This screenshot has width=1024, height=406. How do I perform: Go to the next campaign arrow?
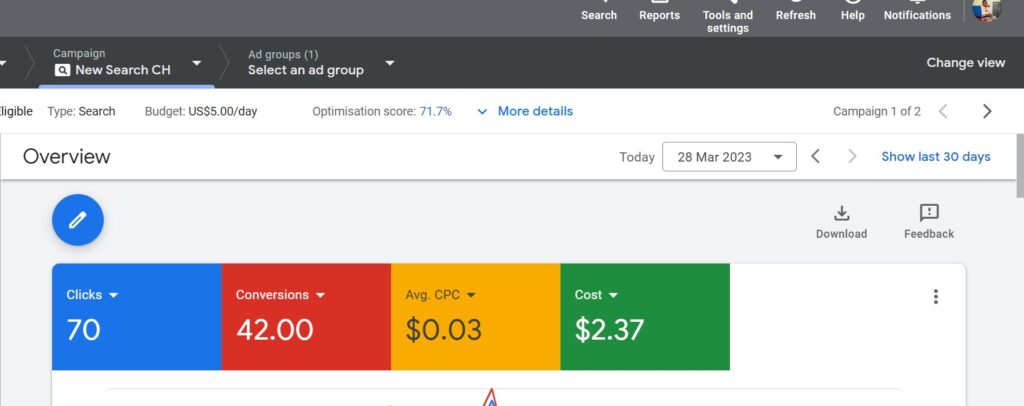click(x=987, y=112)
